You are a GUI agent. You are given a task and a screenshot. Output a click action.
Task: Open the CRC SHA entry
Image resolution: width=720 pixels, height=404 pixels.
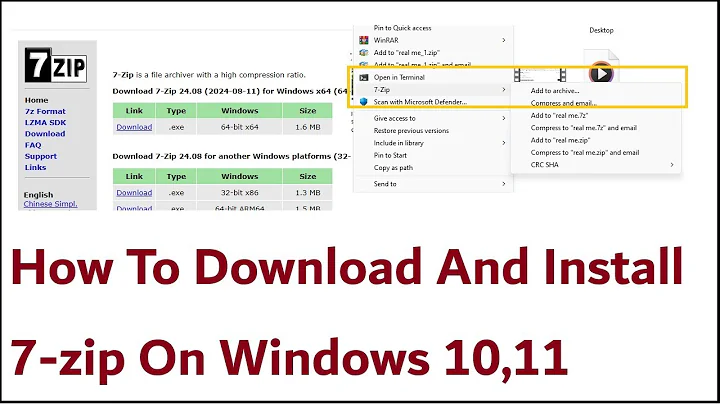[x=545, y=165]
